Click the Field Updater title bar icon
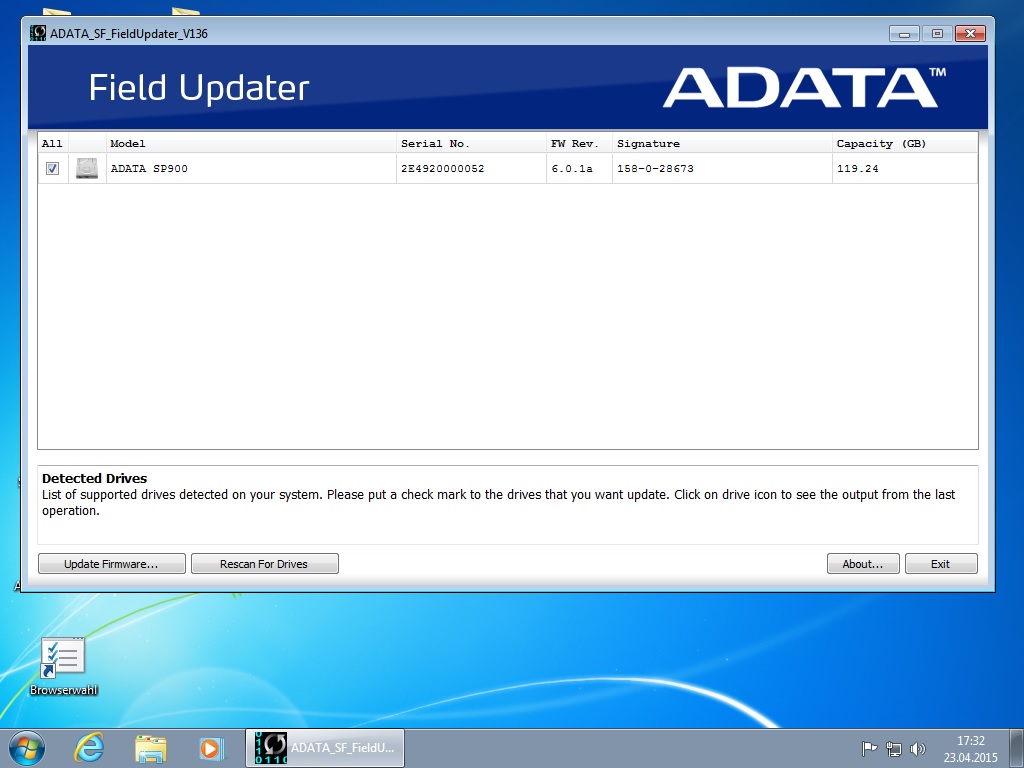The image size is (1024, 768). (x=38, y=33)
